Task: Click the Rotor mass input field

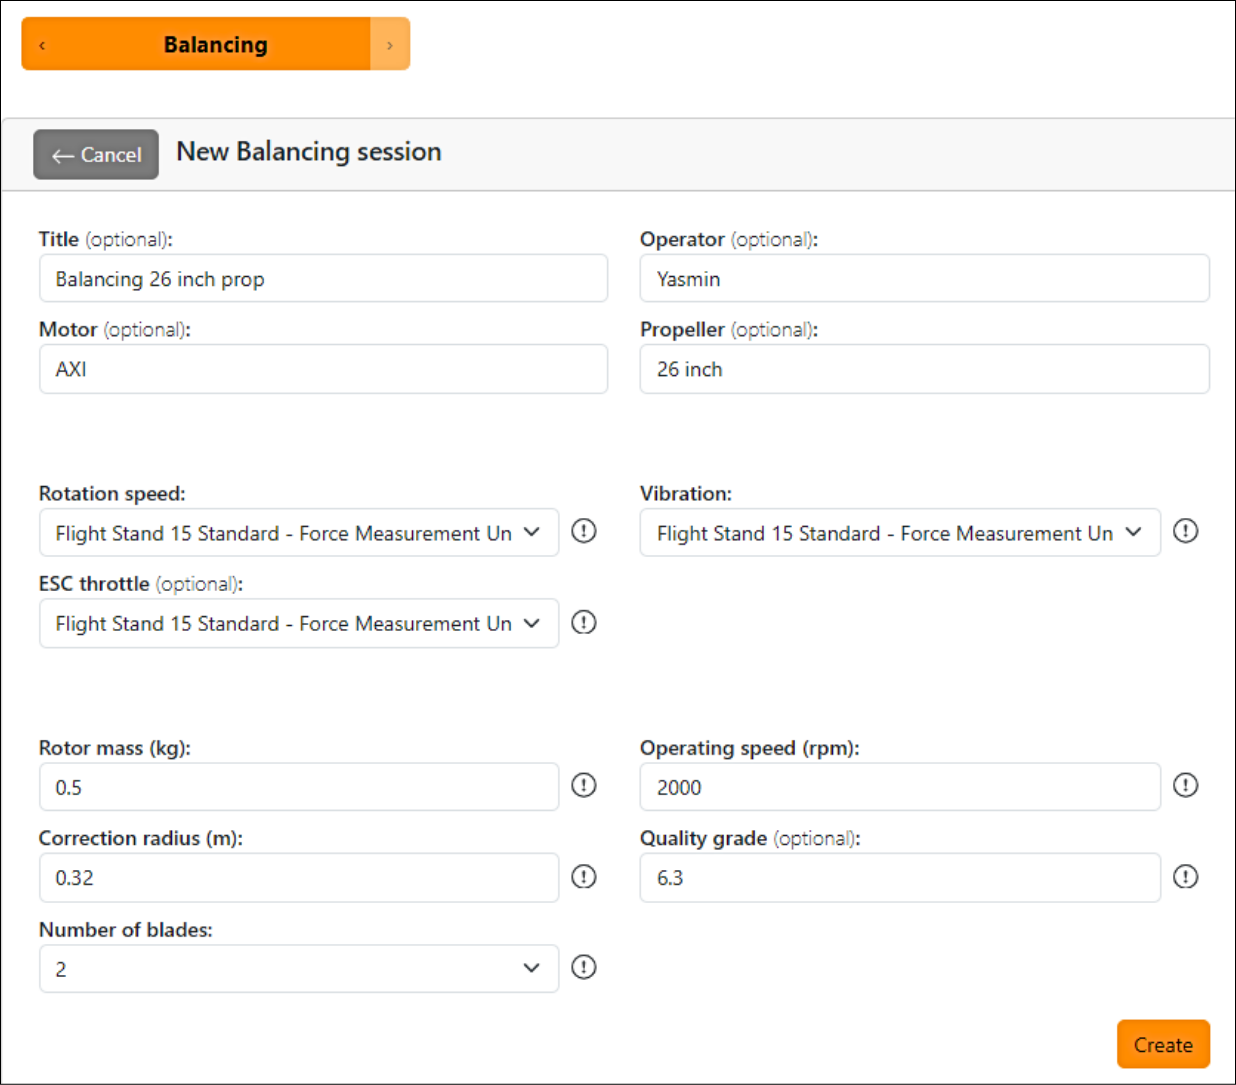Action: click(298, 787)
